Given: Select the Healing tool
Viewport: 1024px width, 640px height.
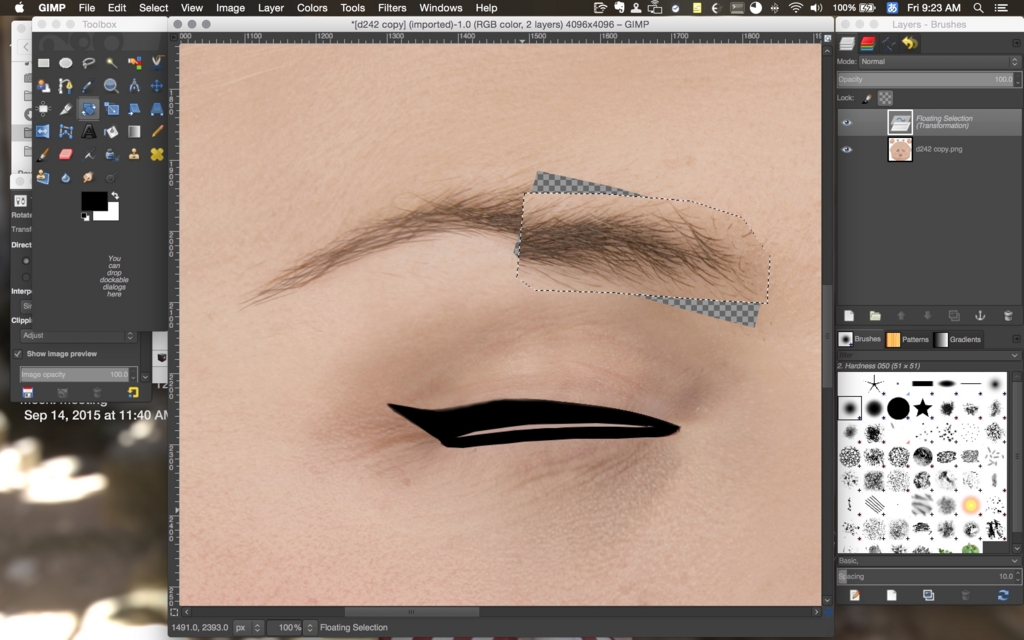Looking at the screenshot, I should 158,155.
